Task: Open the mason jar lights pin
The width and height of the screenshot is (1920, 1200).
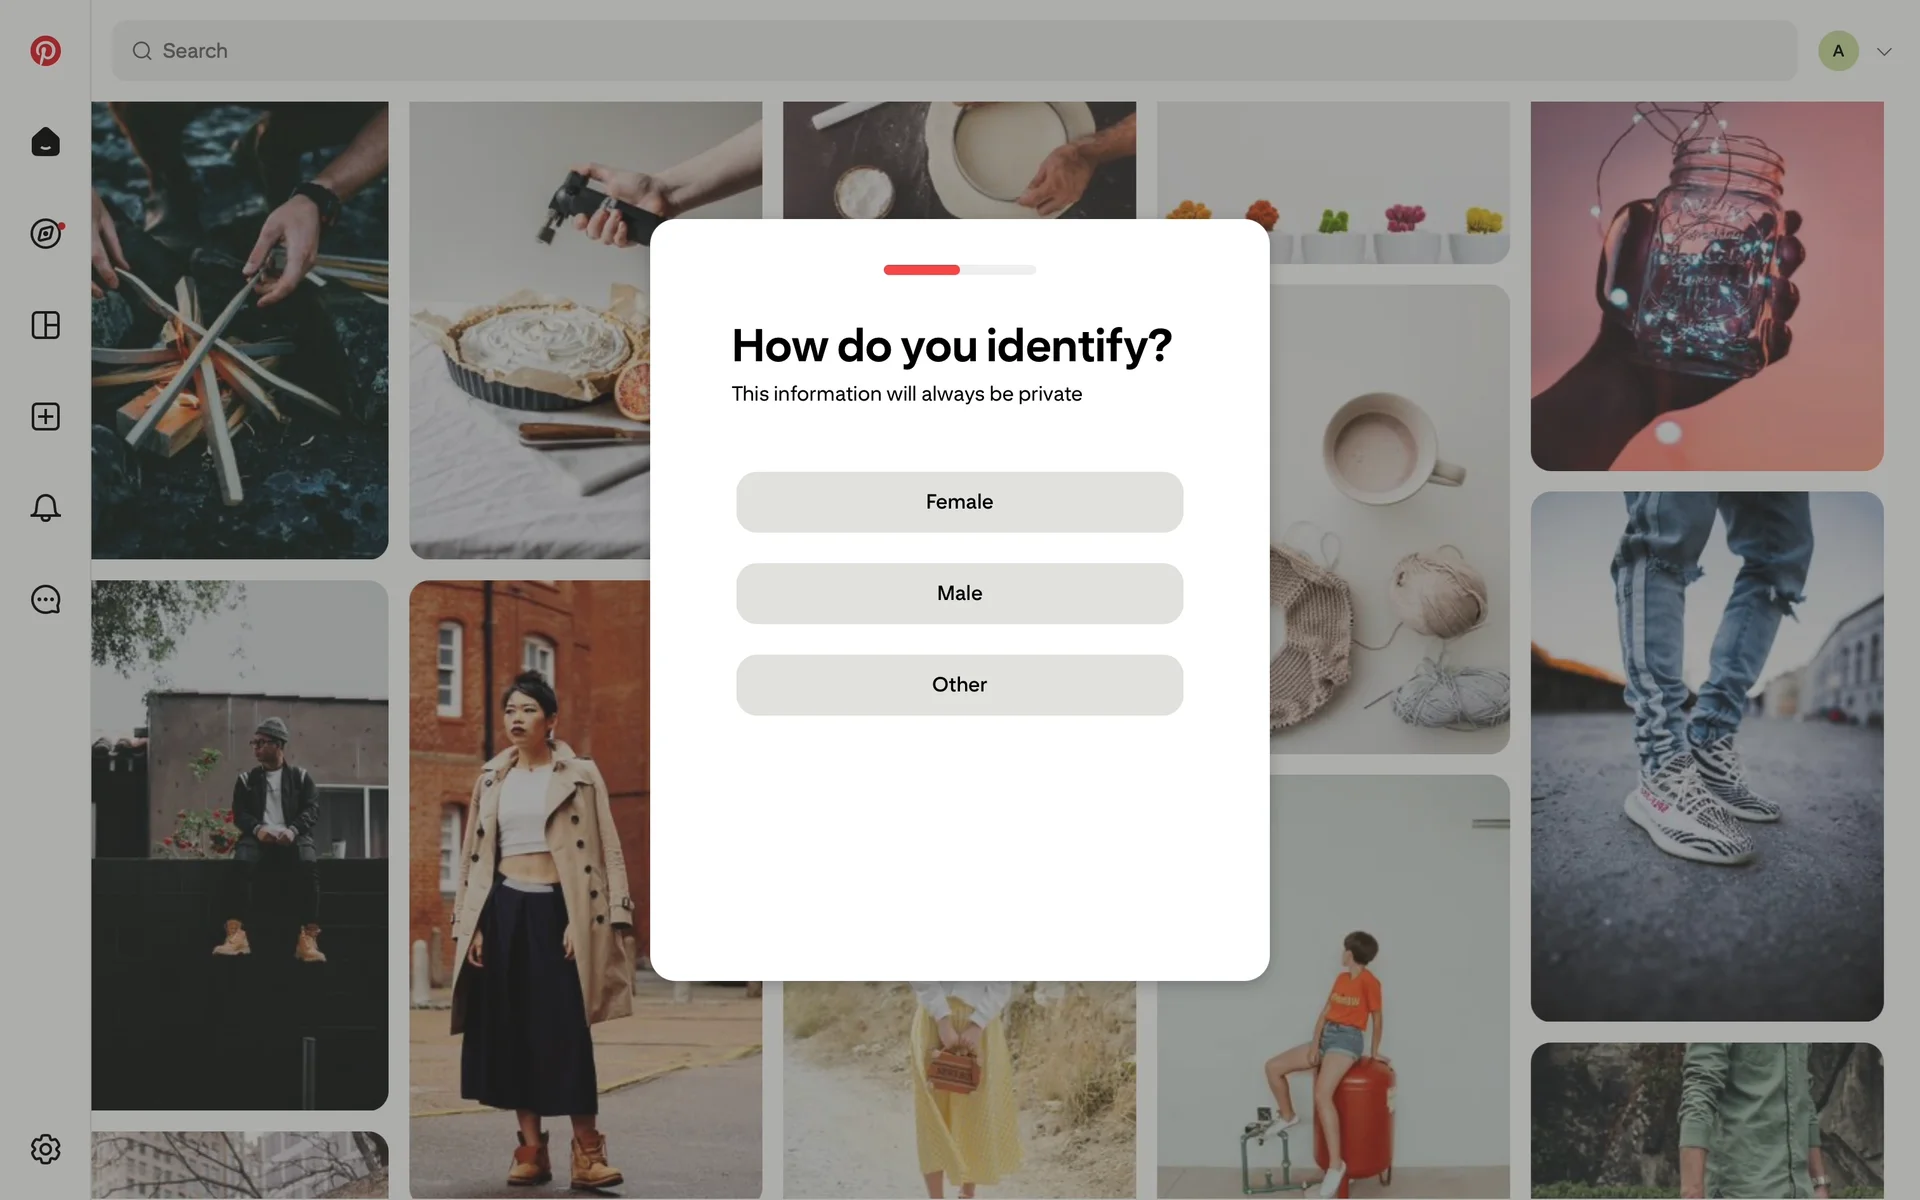Action: point(1707,286)
